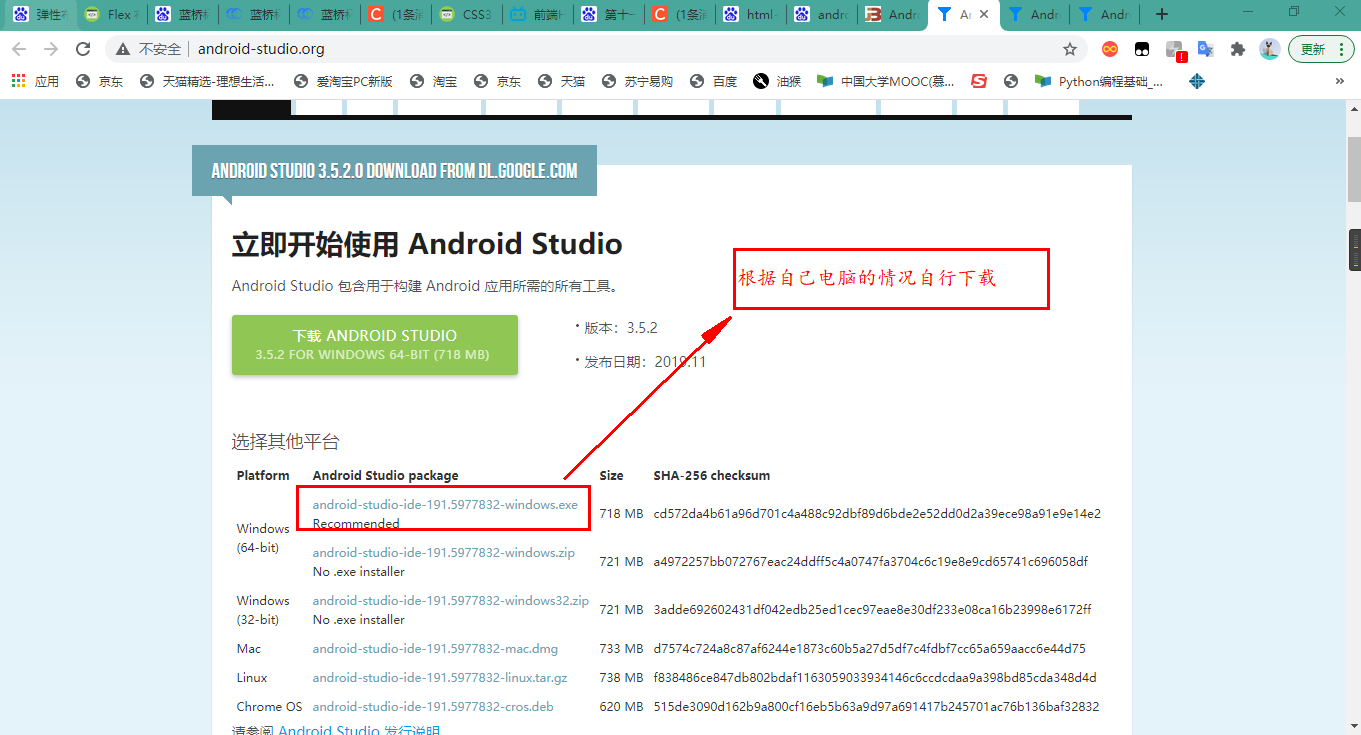This screenshot has height=735, width=1361.
Task: Click the checksum starting with cd572da4
Action: (877, 514)
